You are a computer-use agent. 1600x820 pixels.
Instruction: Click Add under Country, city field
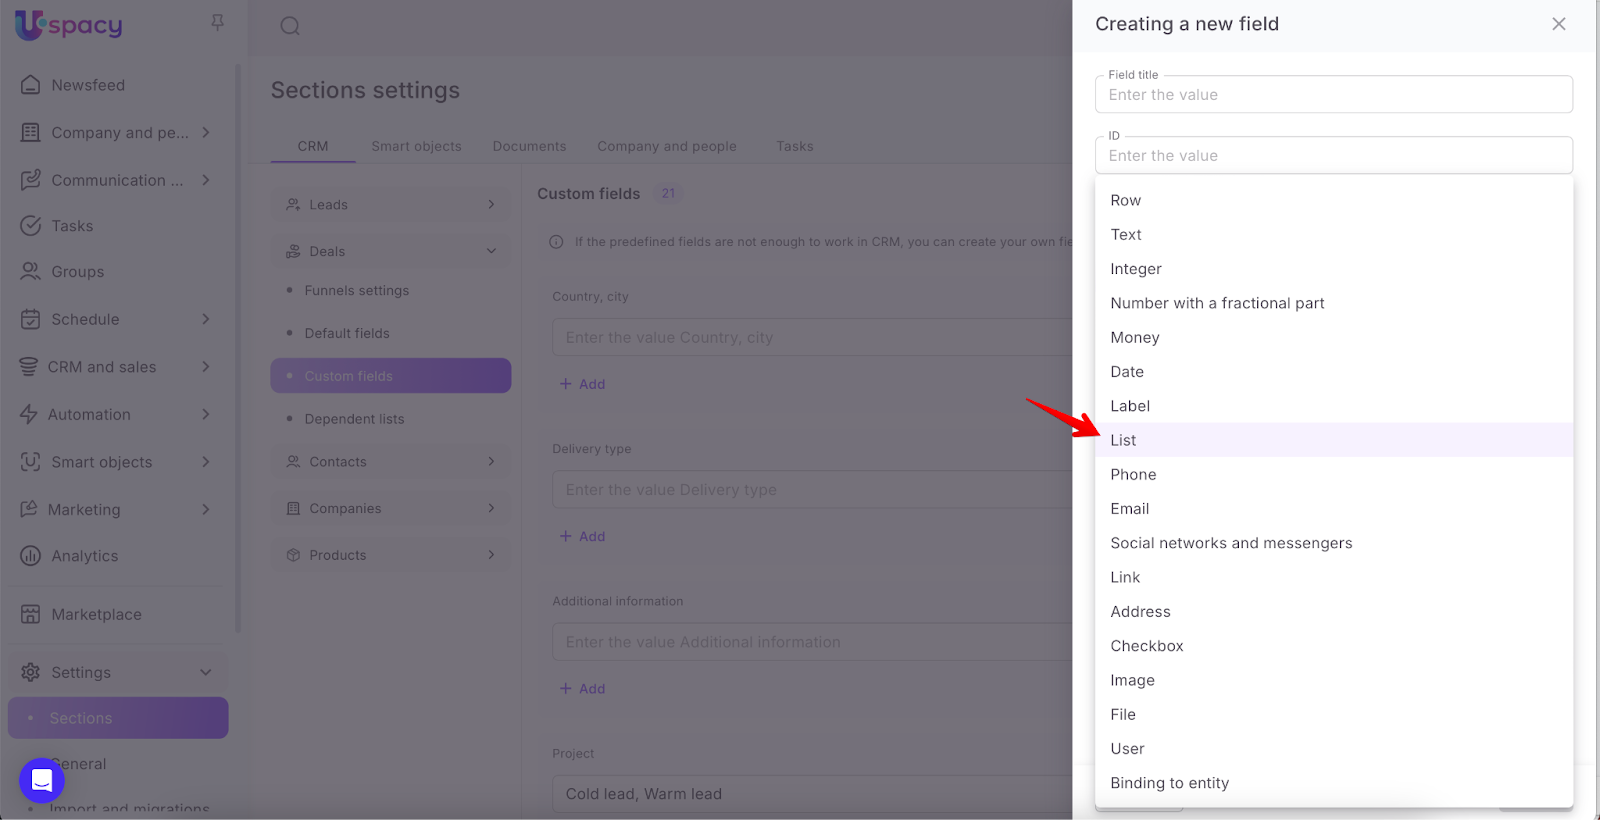point(582,384)
